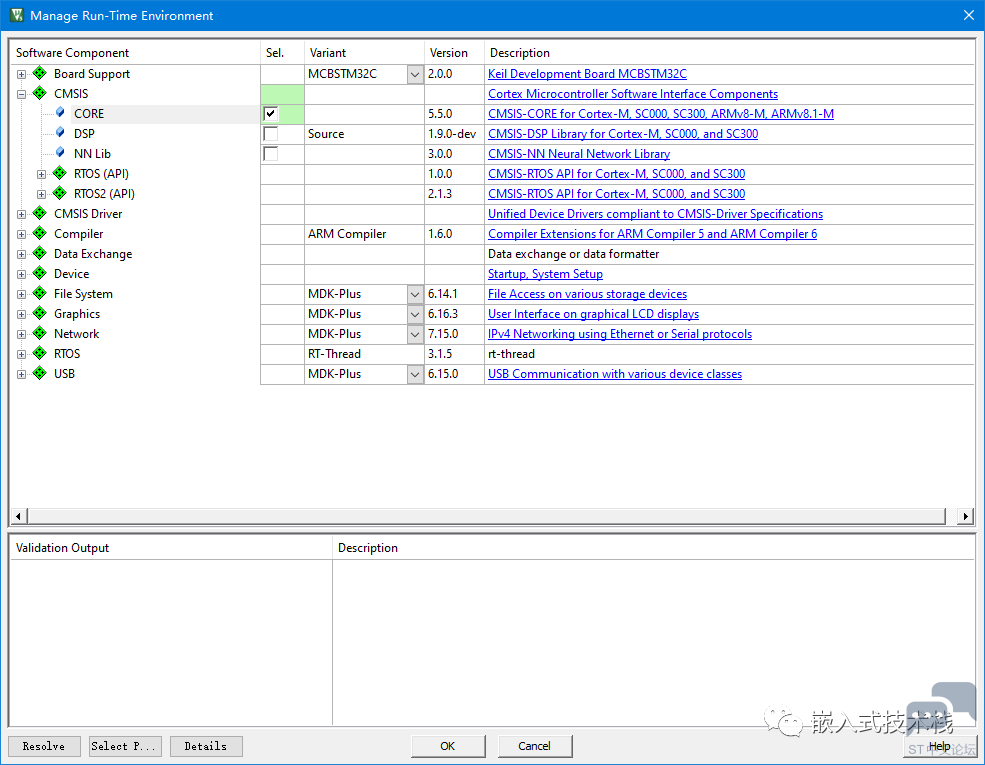Click the NN Lib blue component icon
The image size is (985, 765).
(x=60, y=153)
